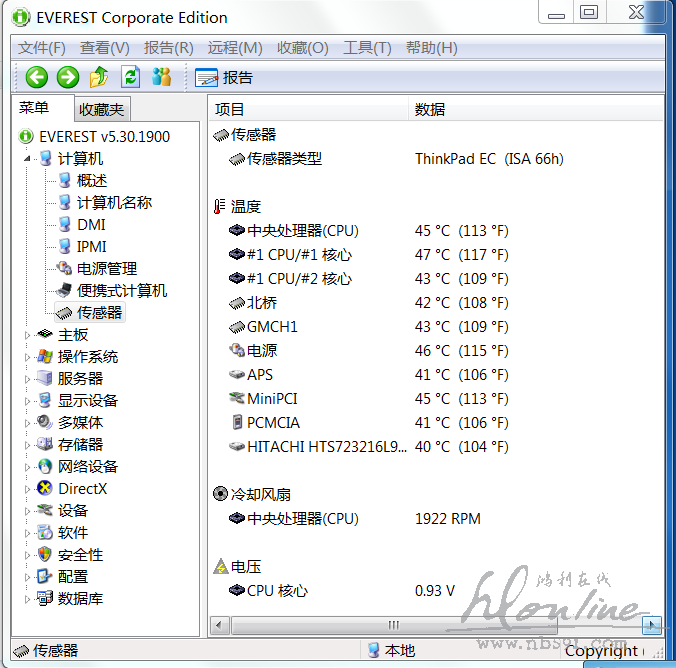Viewport: 676px width, 668px height.
Task: Click the 软件 icon in the tree
Action: (x=45, y=532)
